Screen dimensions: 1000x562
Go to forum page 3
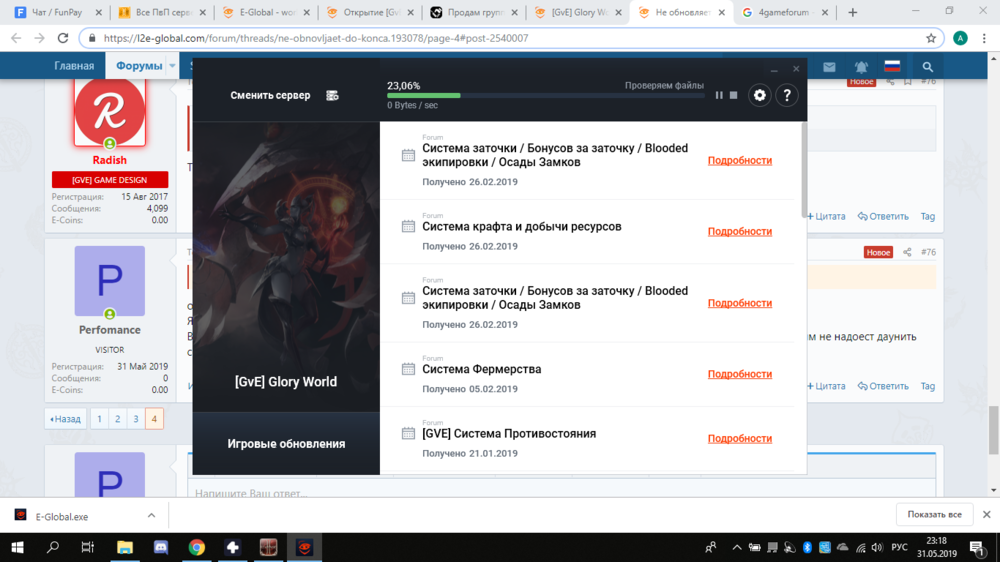[x=136, y=419]
